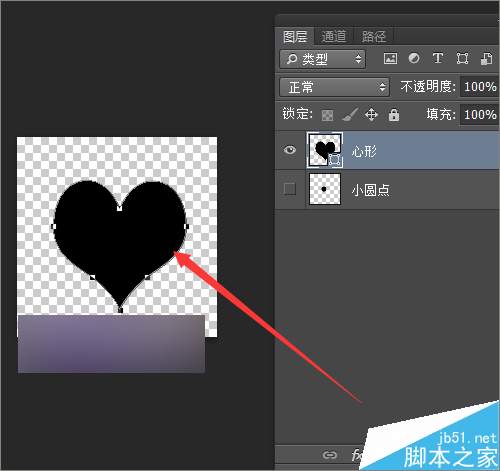Viewport: 500px width, 471px height.
Task: Filter for smart objects icon
Action: point(486,59)
